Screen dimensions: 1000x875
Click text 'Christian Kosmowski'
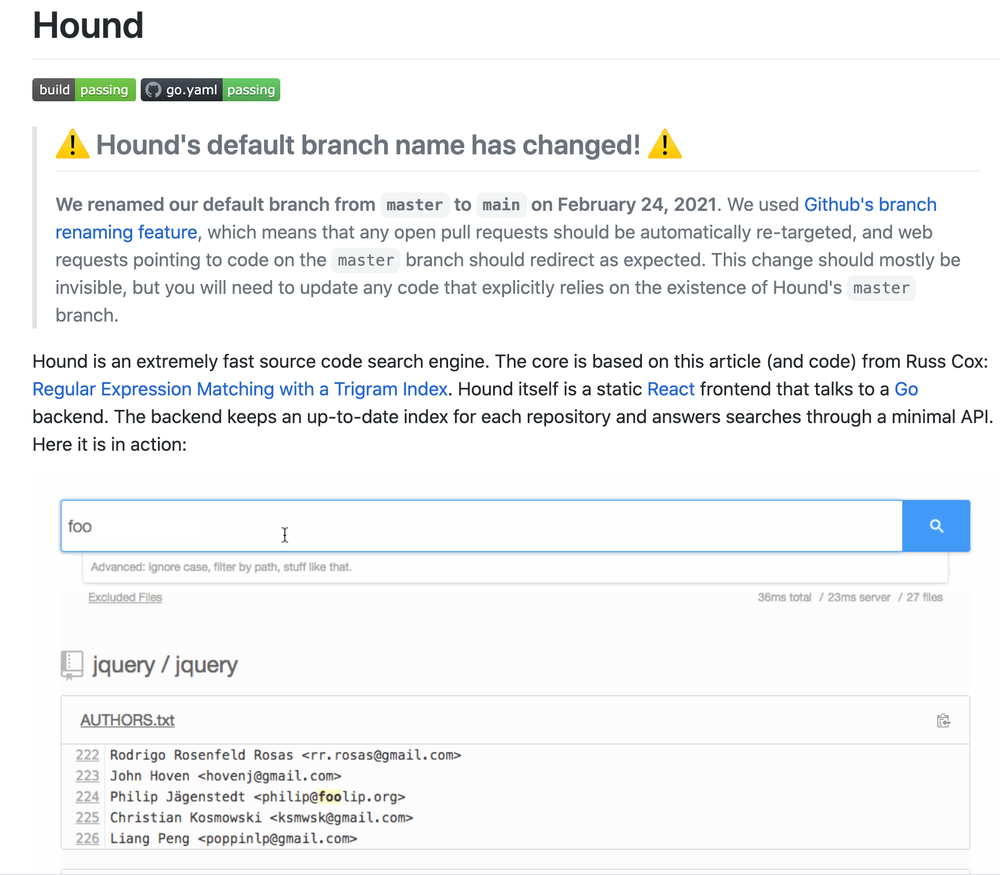coord(186,818)
